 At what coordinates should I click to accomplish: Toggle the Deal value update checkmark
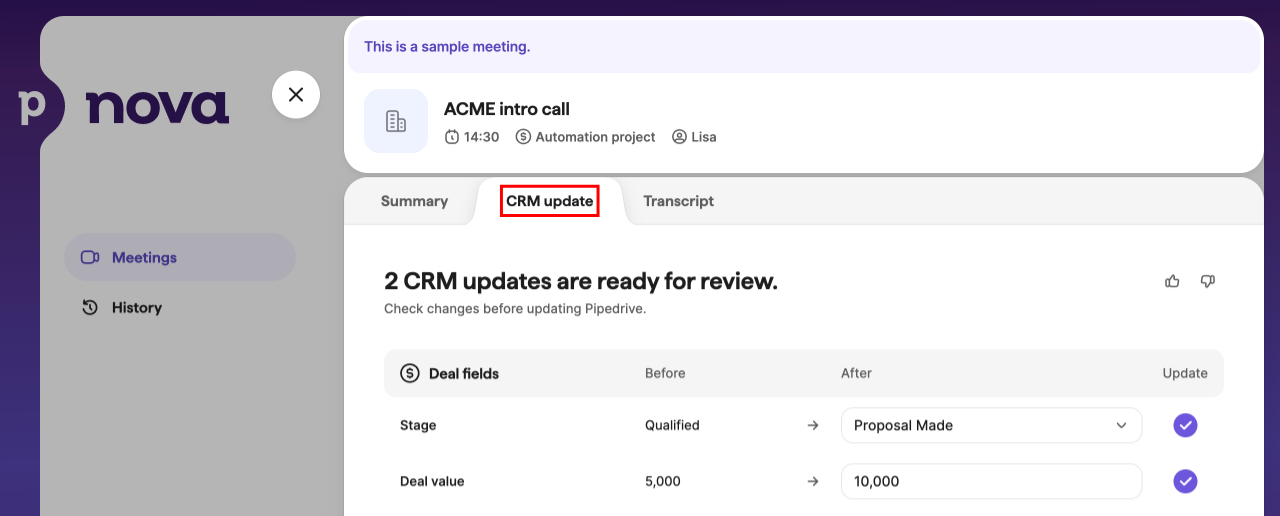pos(1185,481)
